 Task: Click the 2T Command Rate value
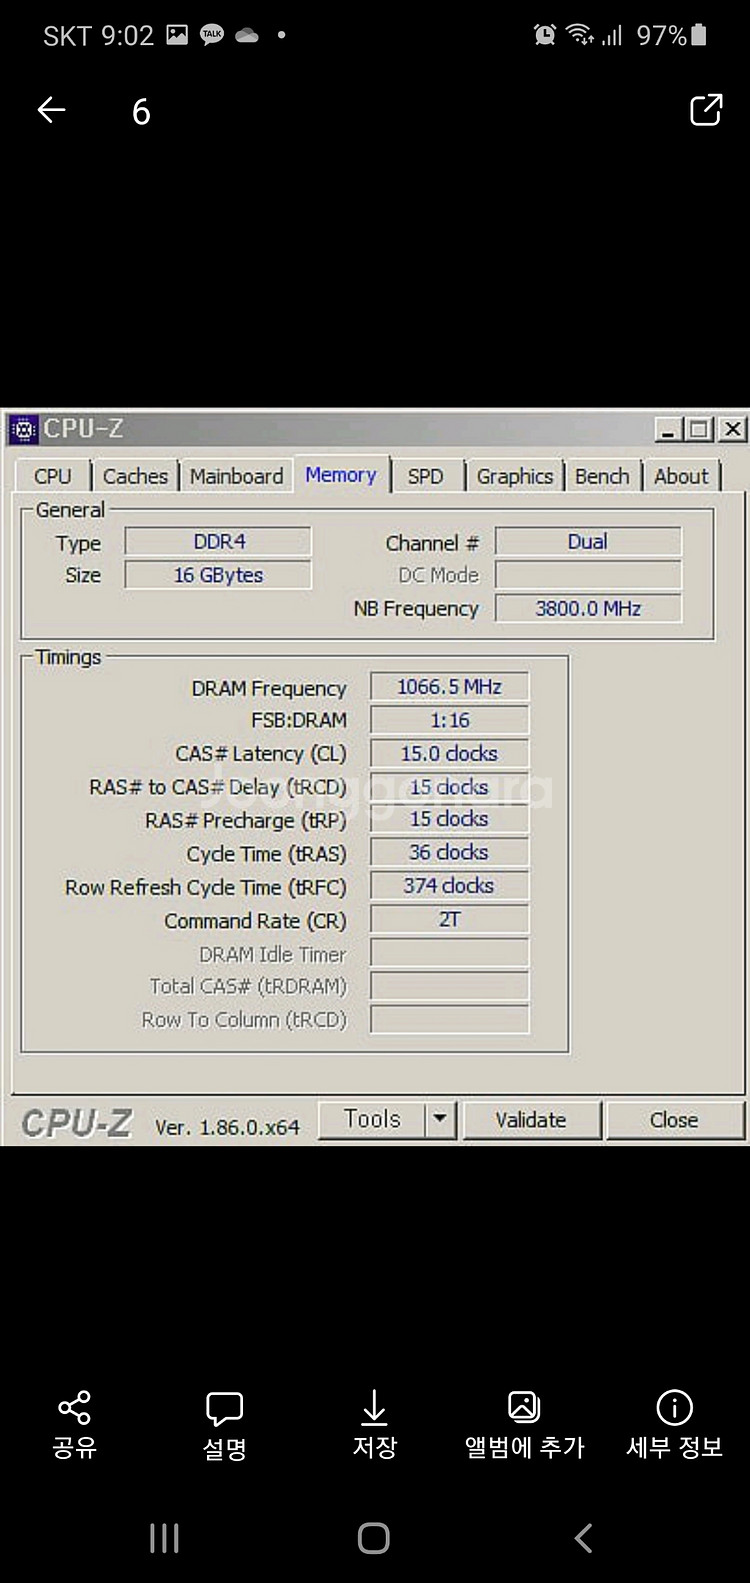[x=449, y=919]
